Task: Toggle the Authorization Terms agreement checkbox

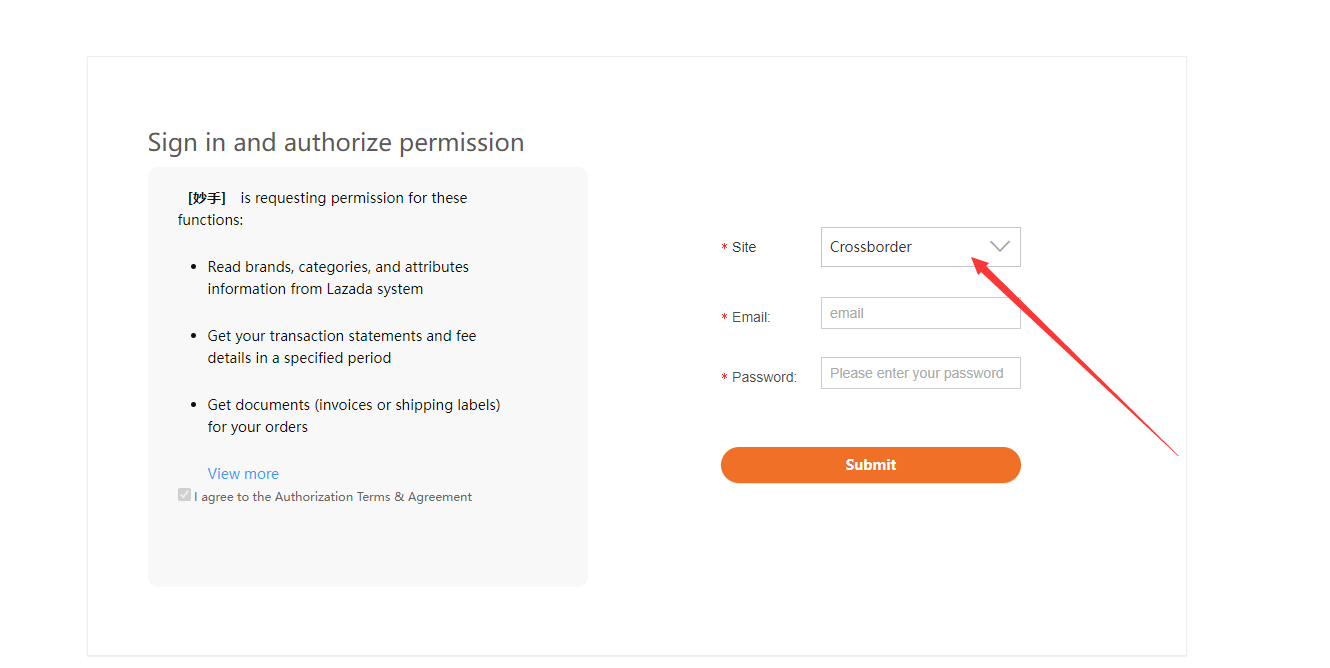Action: [x=184, y=495]
